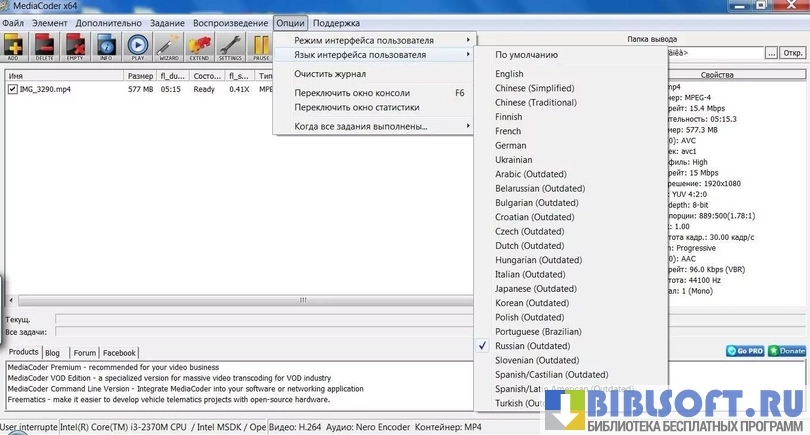Select English interface language
The width and height of the screenshot is (810, 435).
pyautogui.click(x=509, y=74)
